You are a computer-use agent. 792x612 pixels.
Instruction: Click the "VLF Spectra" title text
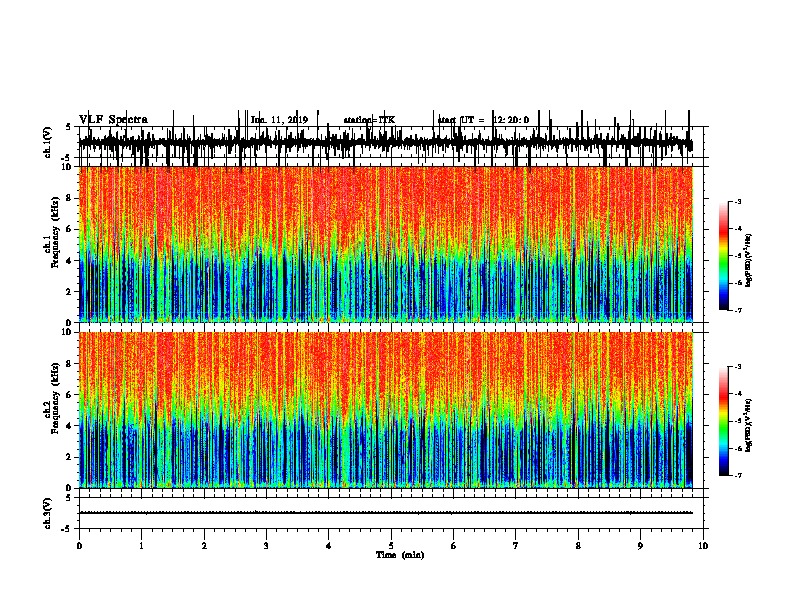click(x=113, y=120)
